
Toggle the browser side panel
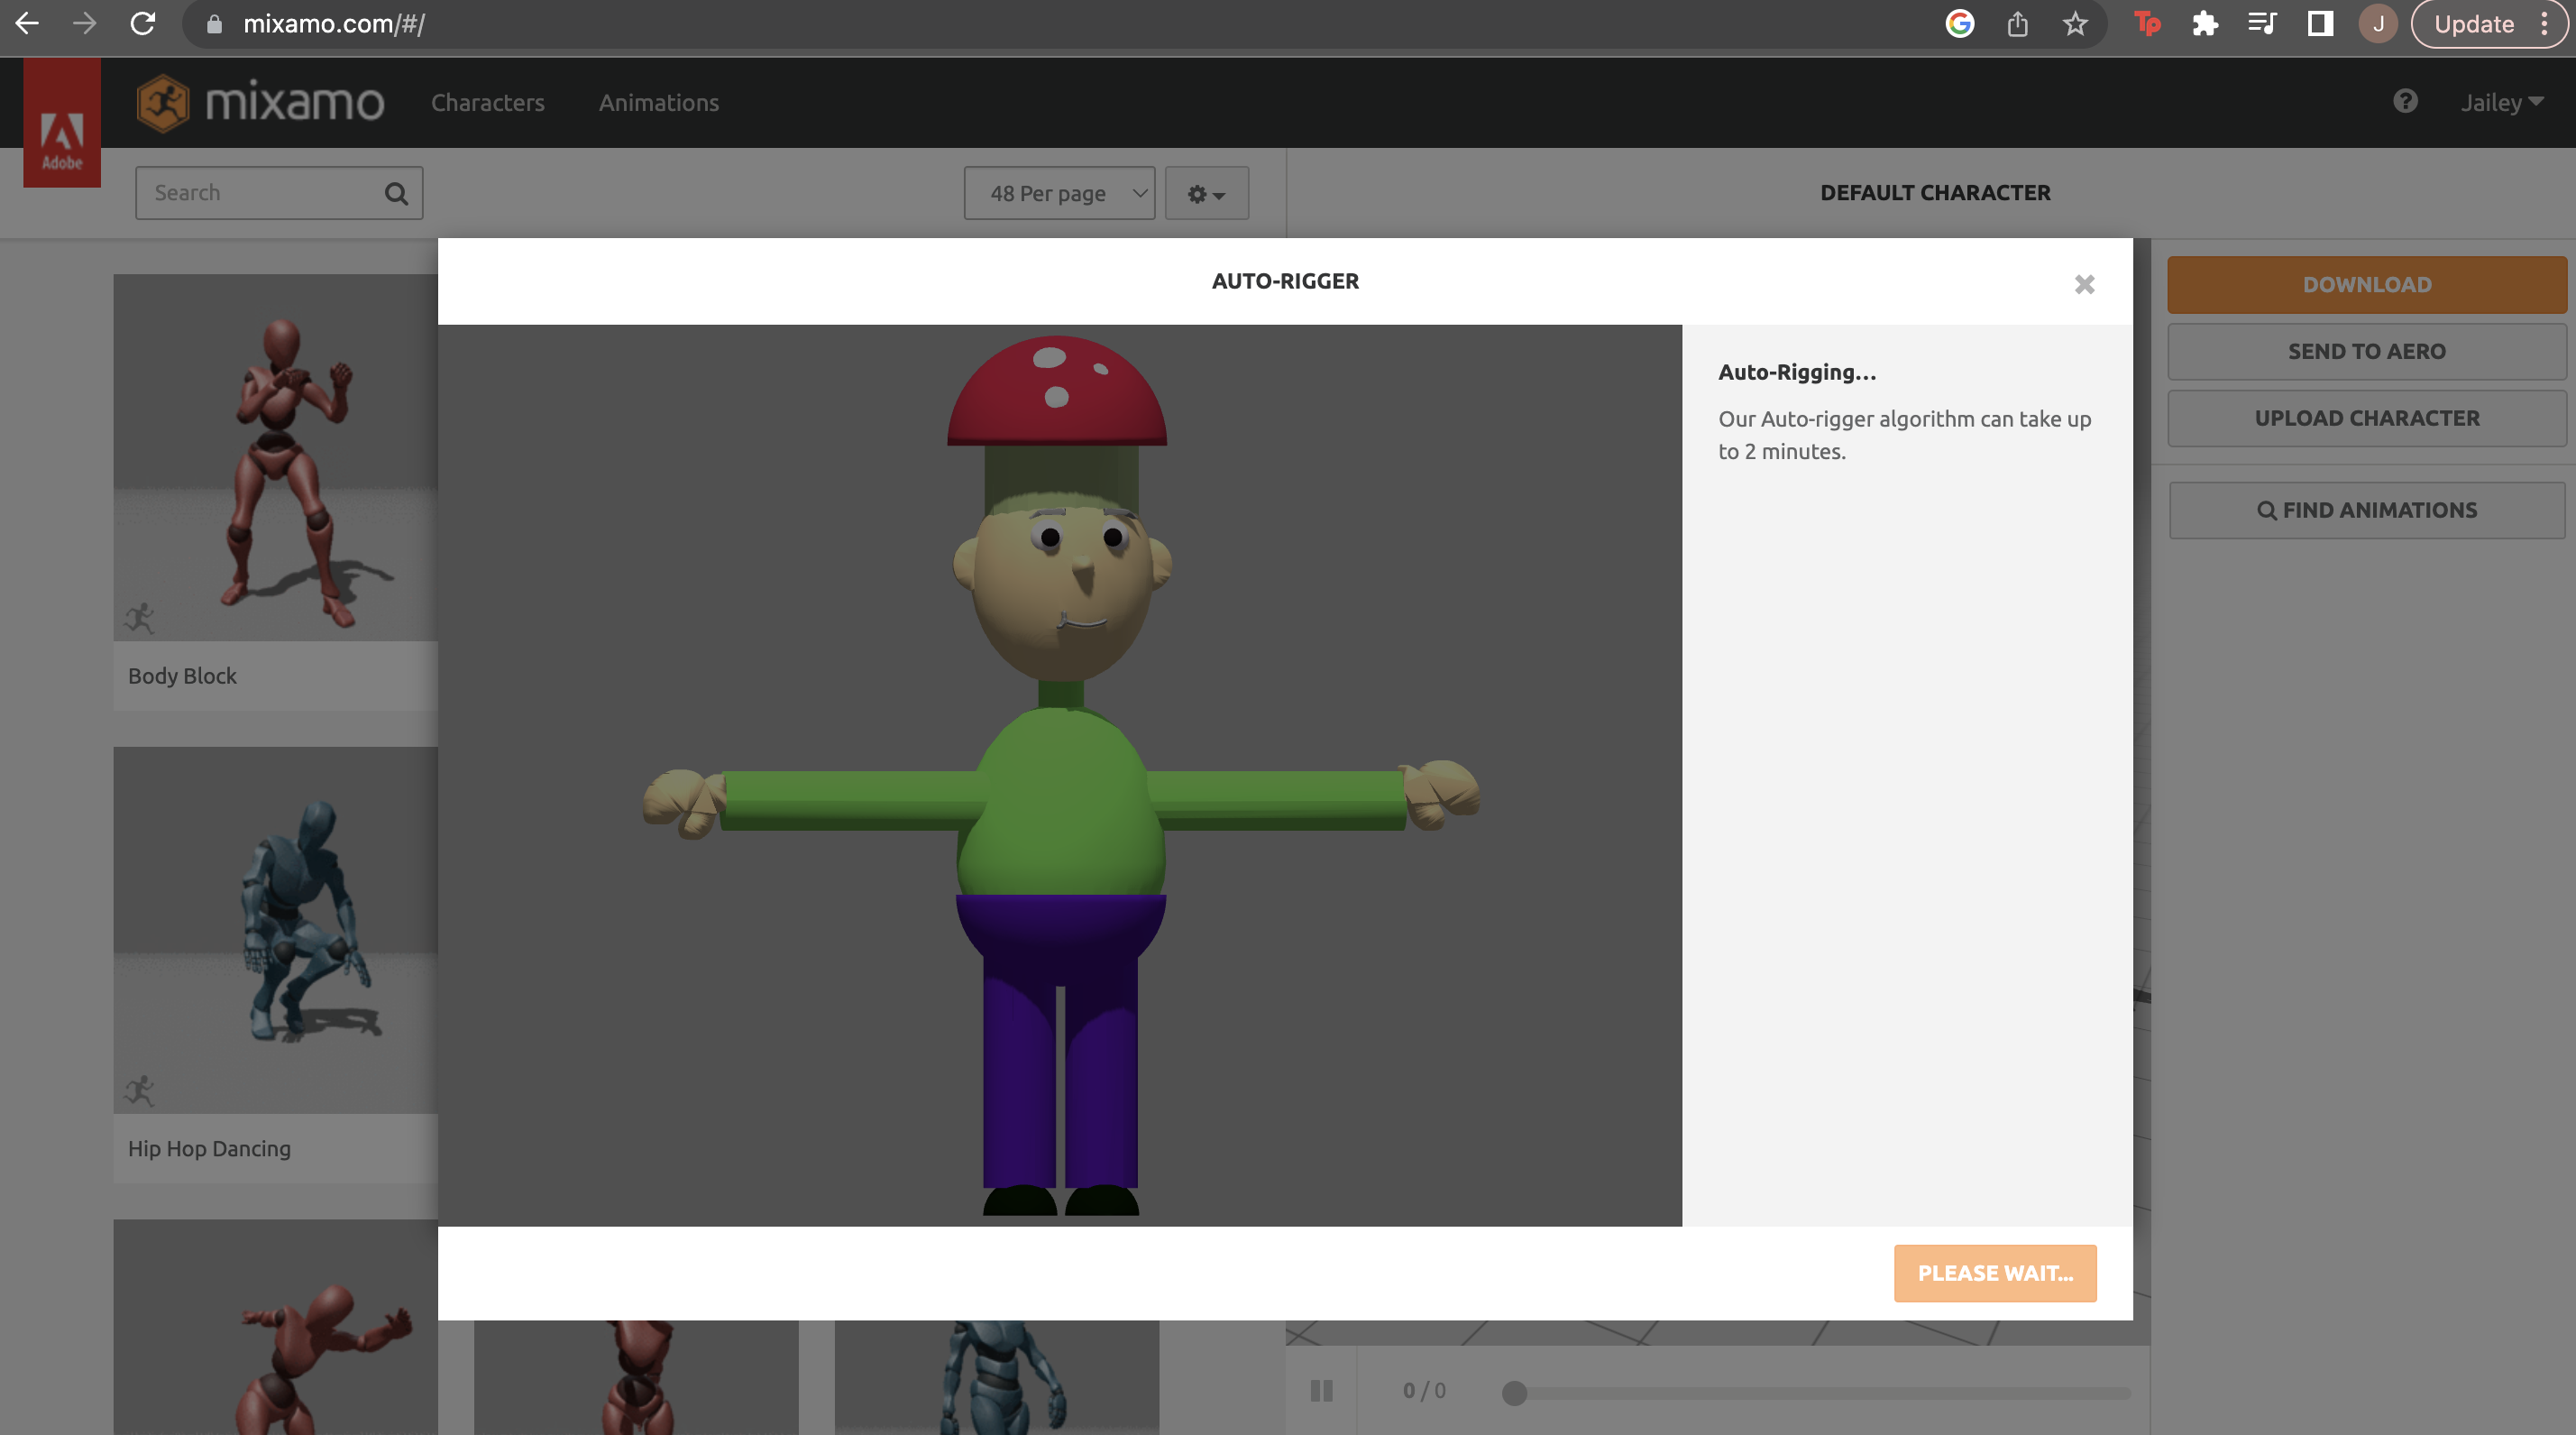click(x=2320, y=24)
